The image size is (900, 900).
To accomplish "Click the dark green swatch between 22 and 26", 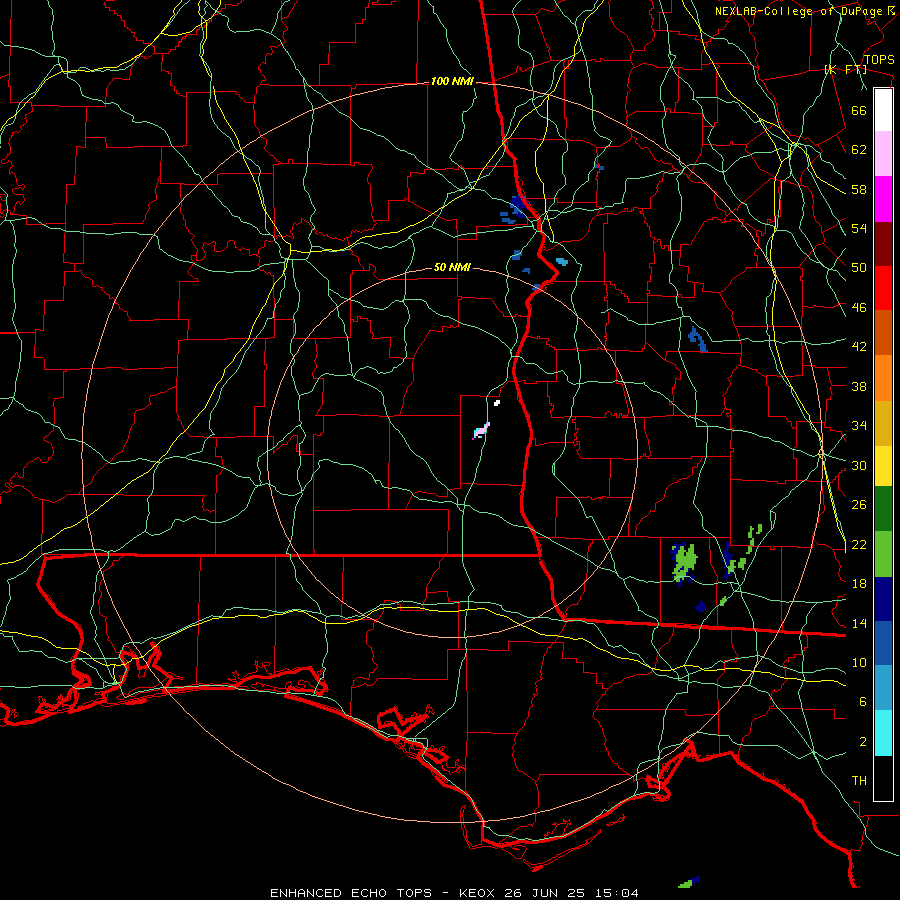I will pyautogui.click(x=883, y=509).
